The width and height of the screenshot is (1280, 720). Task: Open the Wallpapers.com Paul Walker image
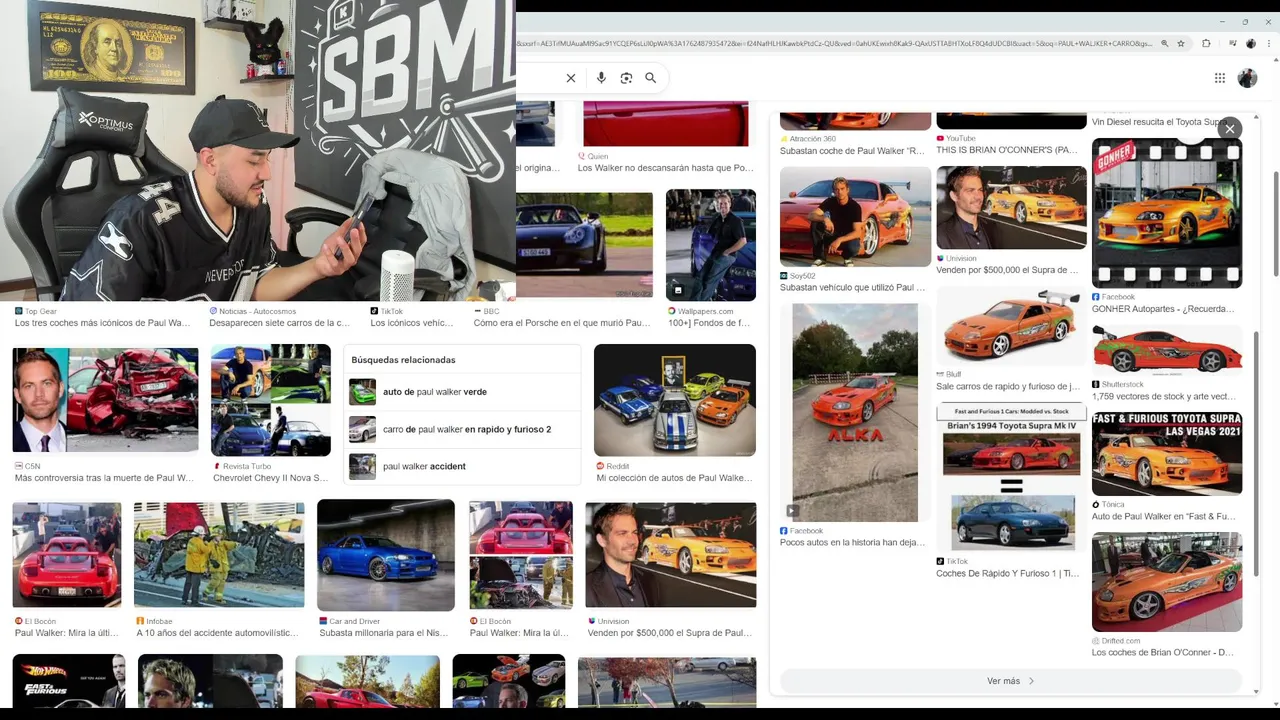click(x=711, y=245)
